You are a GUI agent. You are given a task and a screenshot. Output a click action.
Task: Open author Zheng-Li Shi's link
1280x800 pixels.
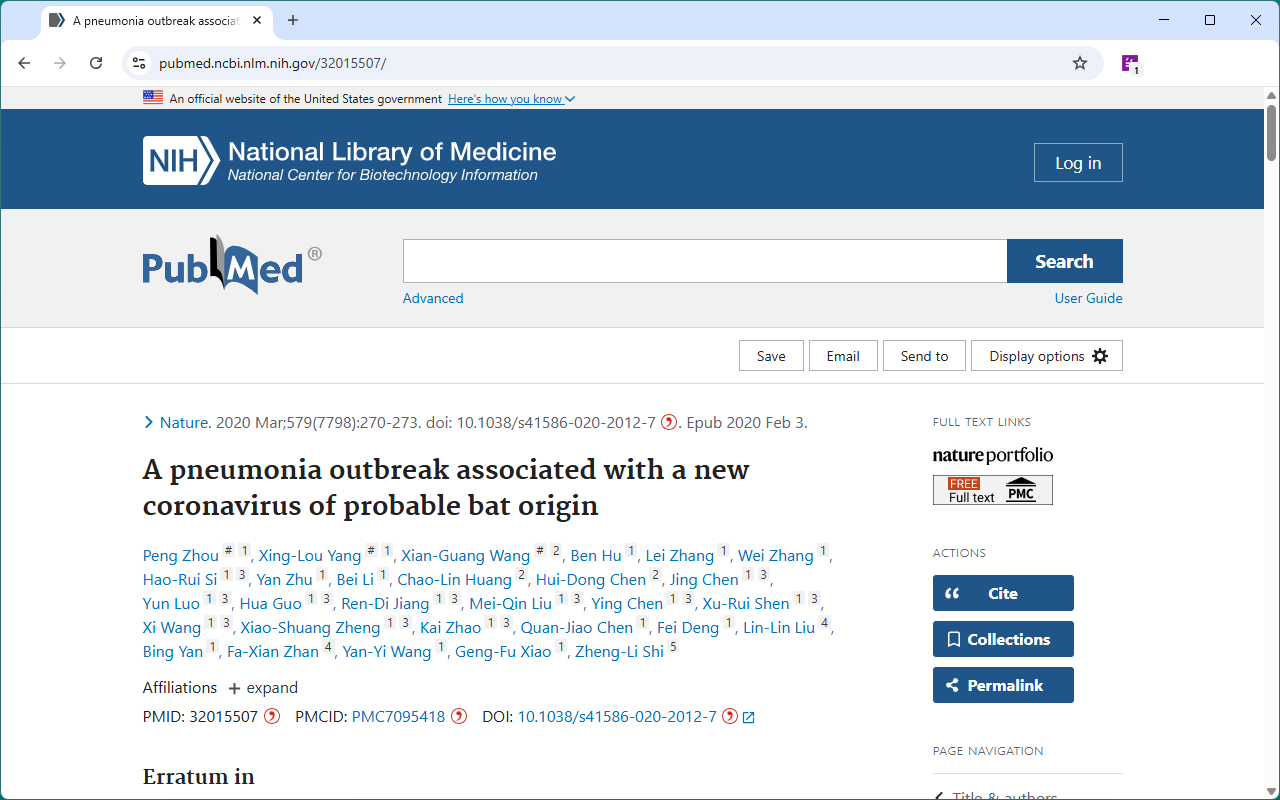pyautogui.click(x=619, y=652)
